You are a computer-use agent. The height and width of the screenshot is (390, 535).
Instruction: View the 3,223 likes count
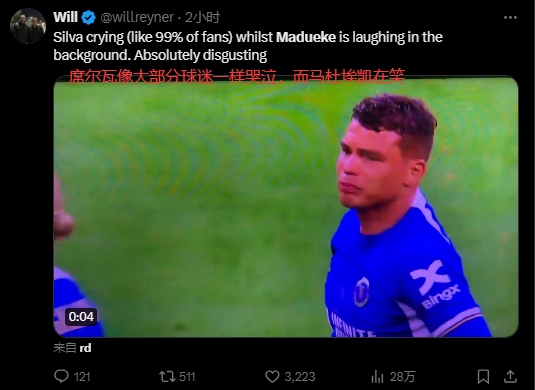point(300,377)
